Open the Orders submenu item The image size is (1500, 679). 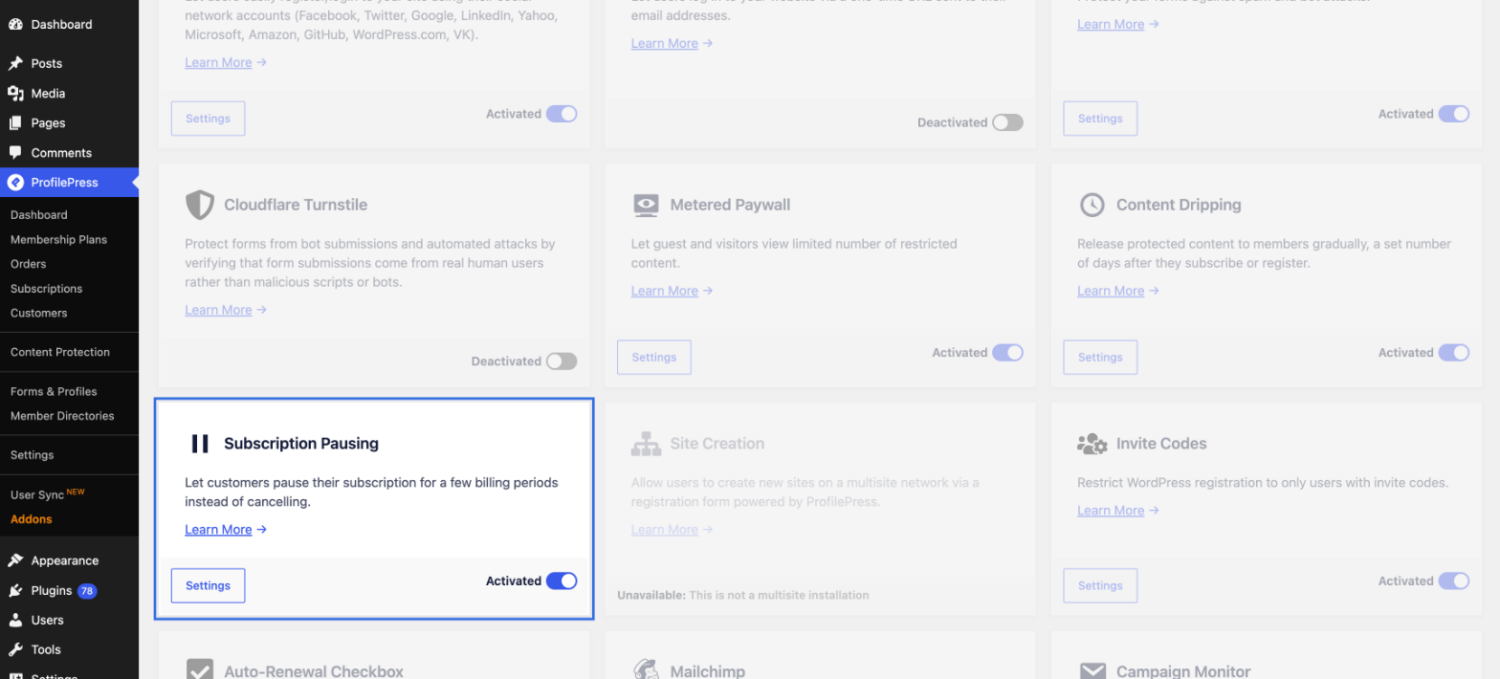pyautogui.click(x=28, y=264)
